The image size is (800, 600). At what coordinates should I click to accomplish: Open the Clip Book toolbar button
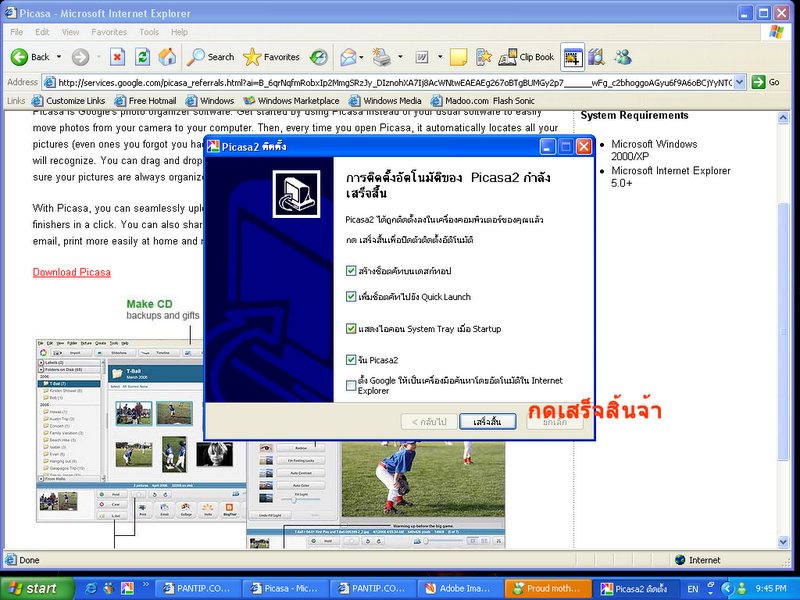526,57
